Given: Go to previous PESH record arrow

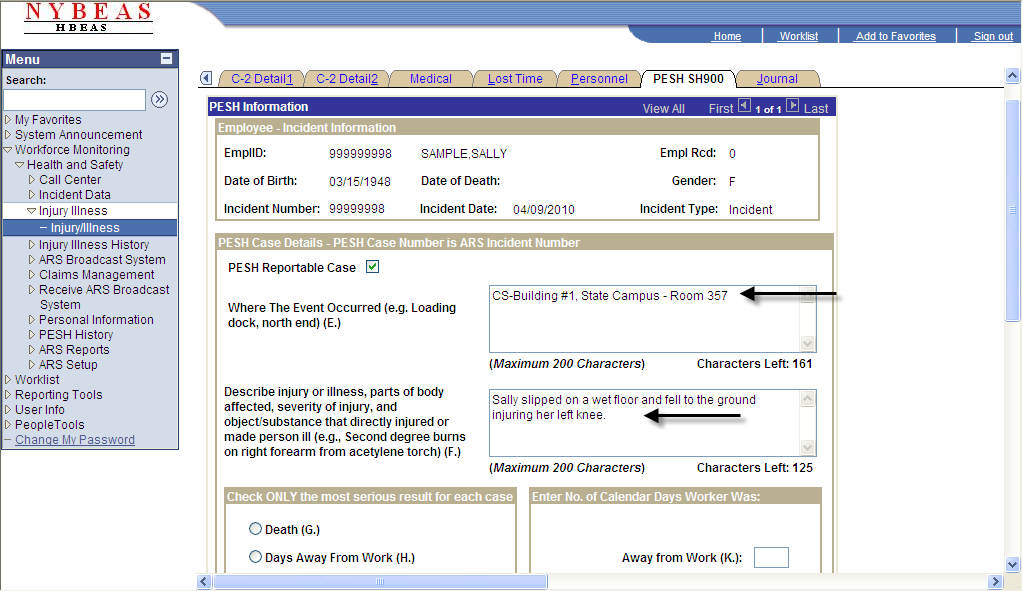Looking at the screenshot, I should (744, 106).
